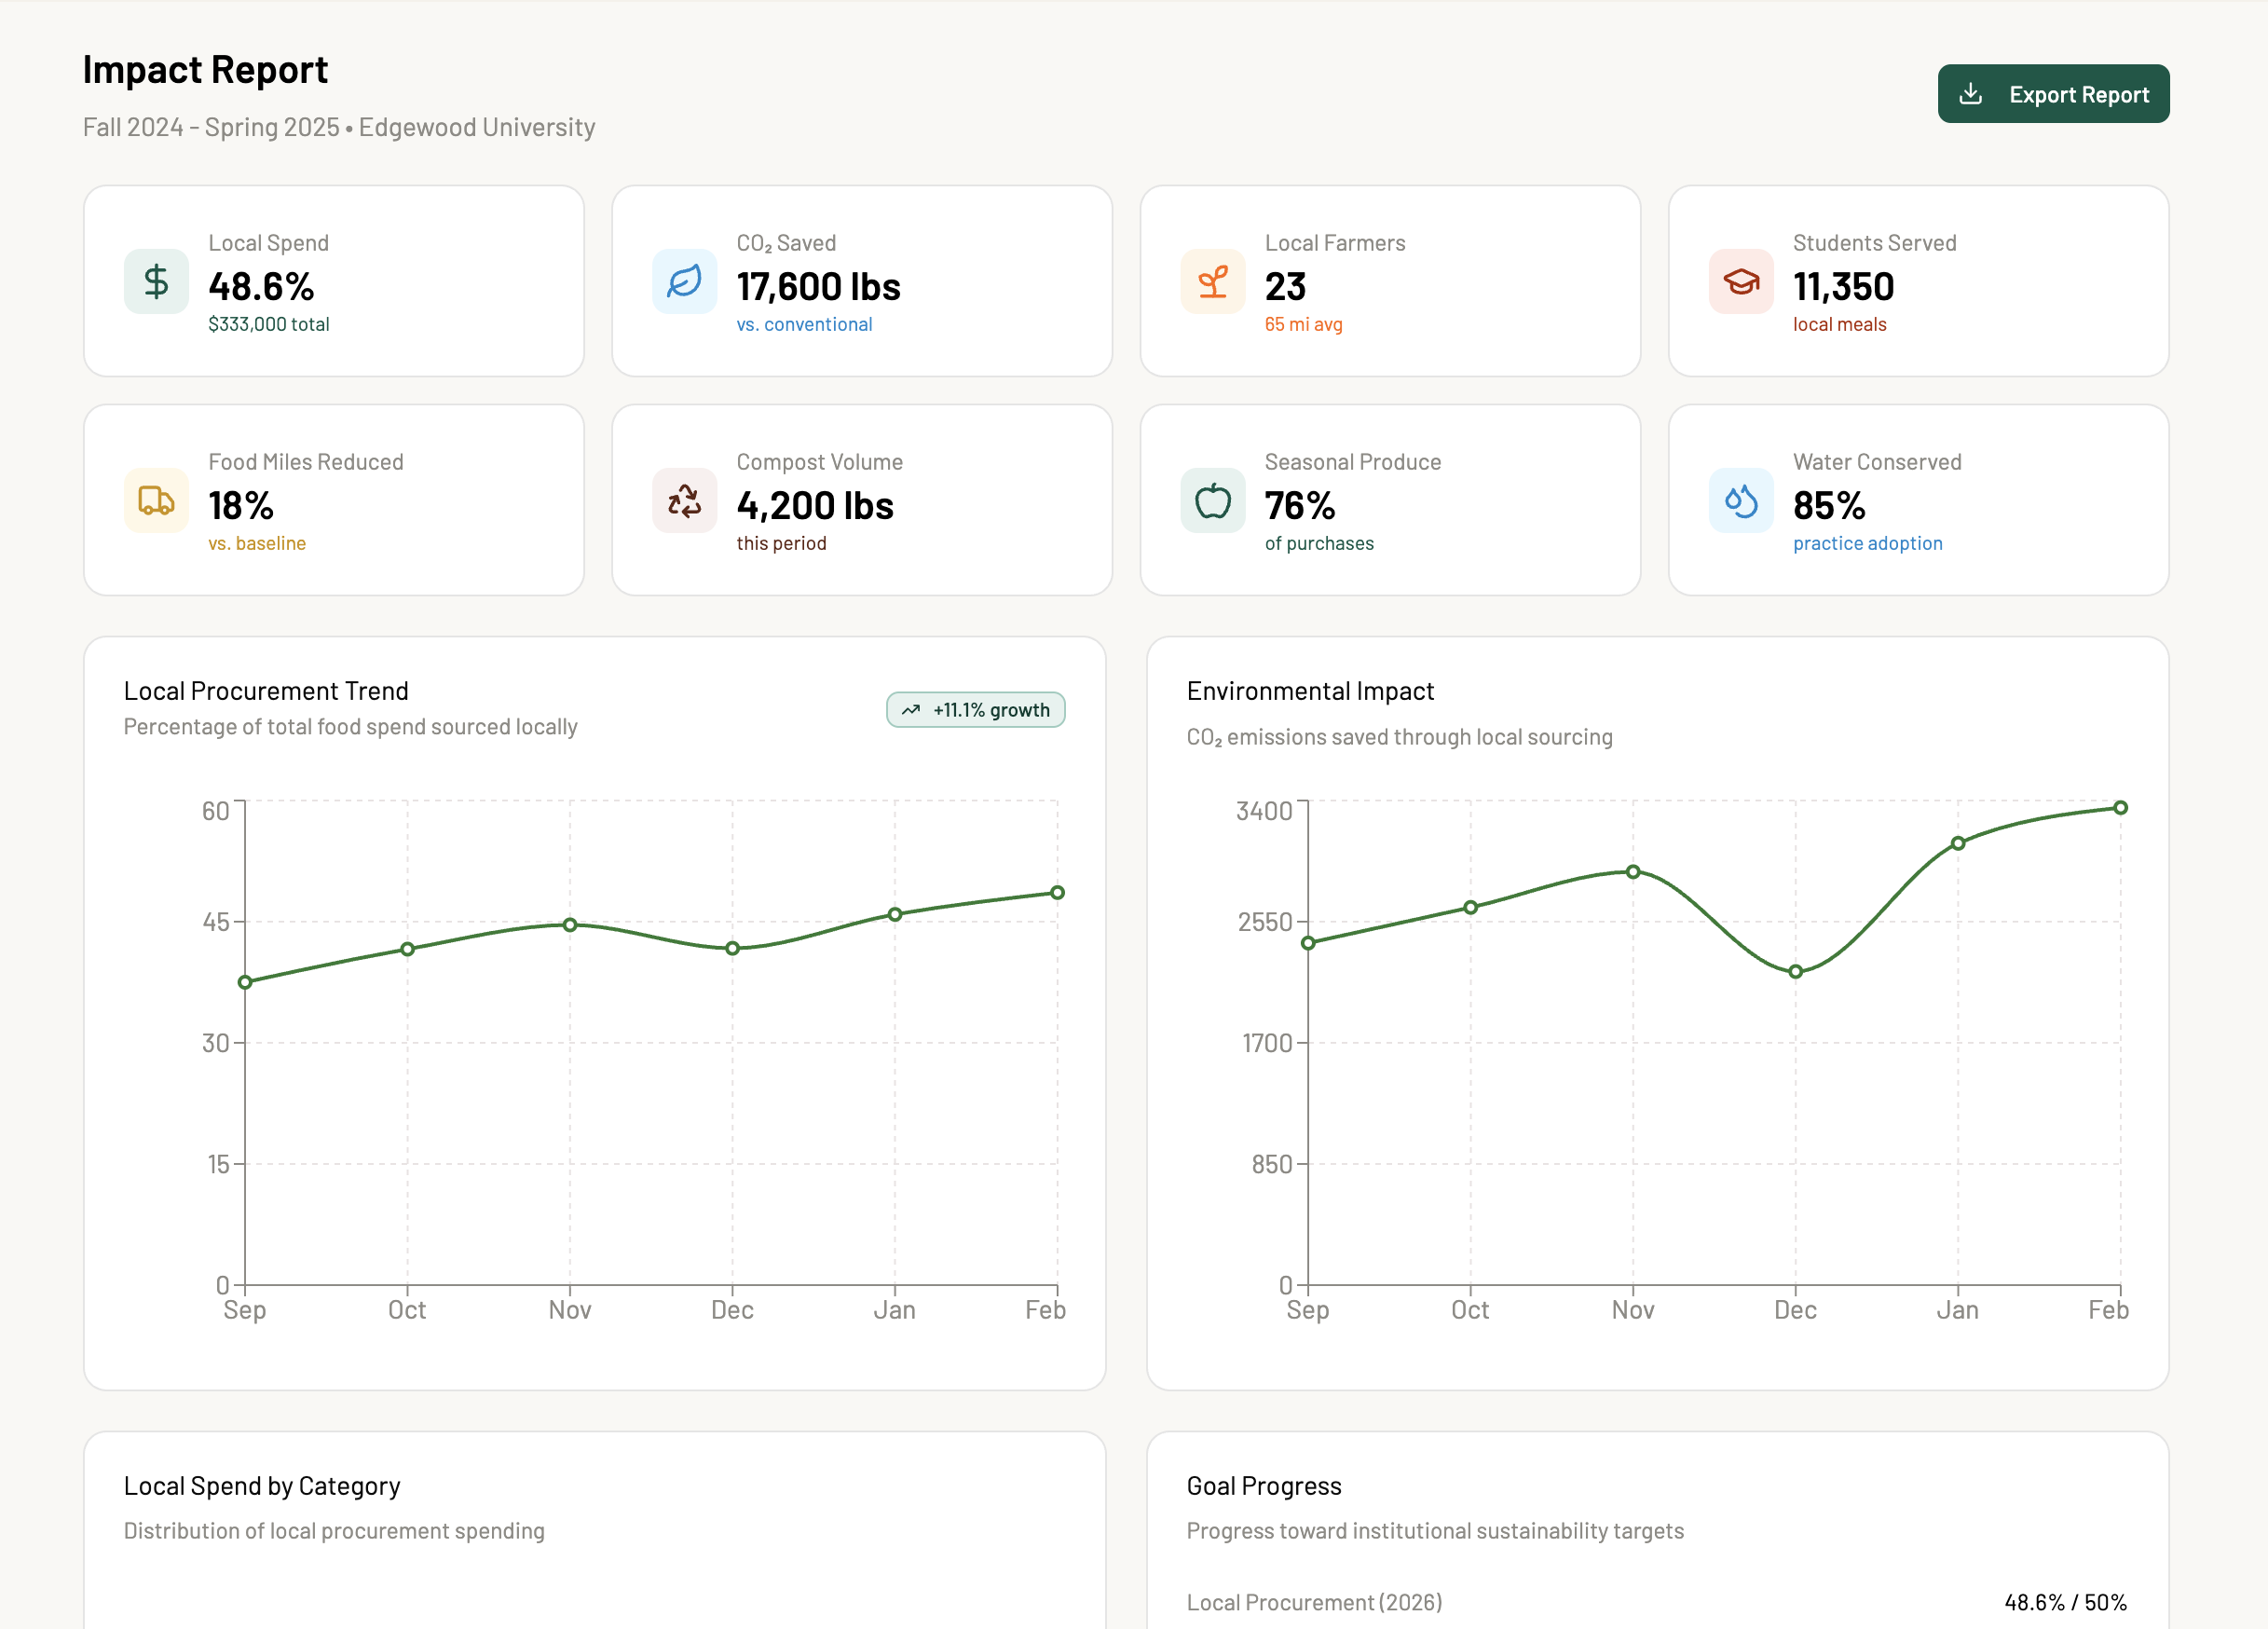This screenshot has height=1629, width=2268.
Task: Click the download icon in Export Report
Action: (x=1969, y=94)
